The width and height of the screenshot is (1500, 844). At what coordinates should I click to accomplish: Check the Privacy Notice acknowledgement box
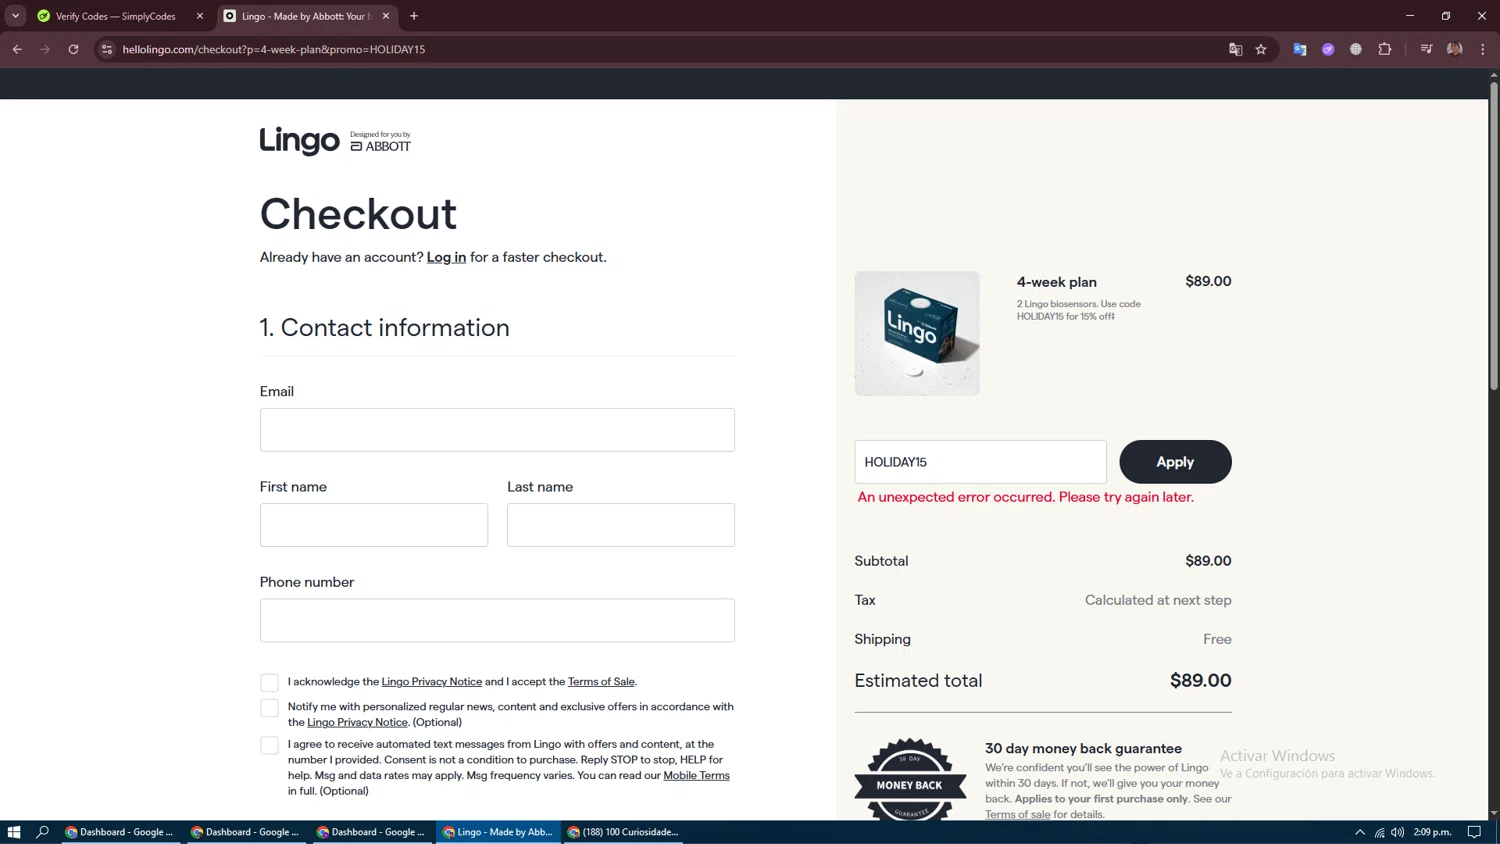[269, 682]
